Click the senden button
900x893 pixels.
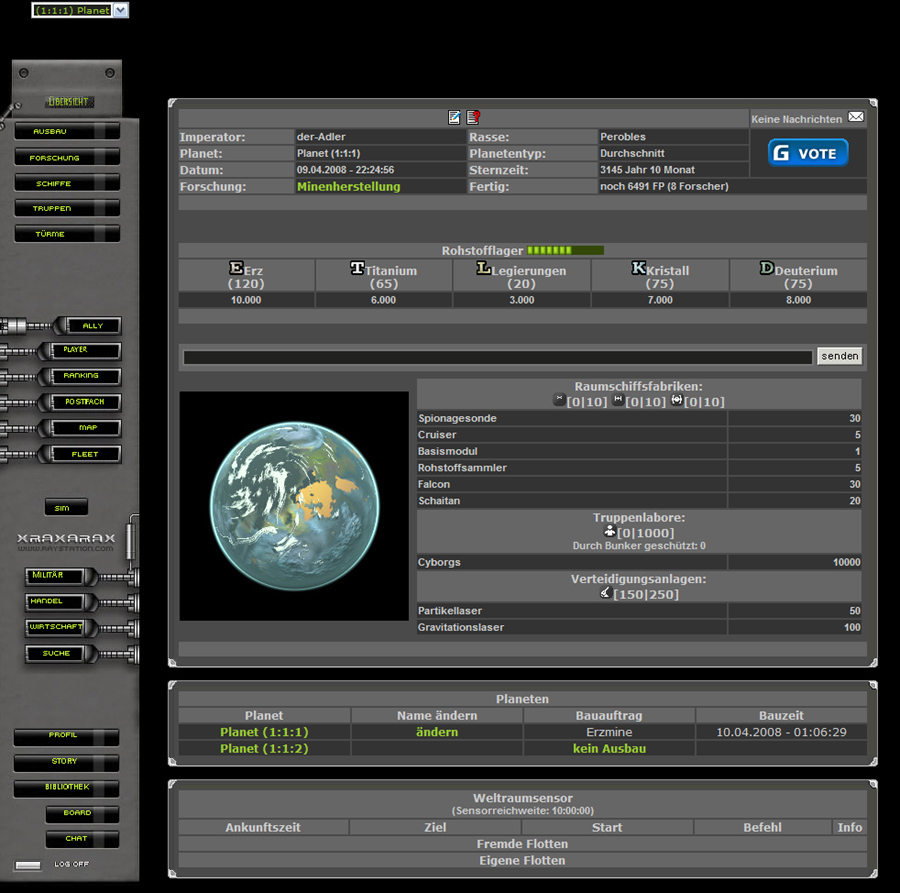[x=839, y=356]
